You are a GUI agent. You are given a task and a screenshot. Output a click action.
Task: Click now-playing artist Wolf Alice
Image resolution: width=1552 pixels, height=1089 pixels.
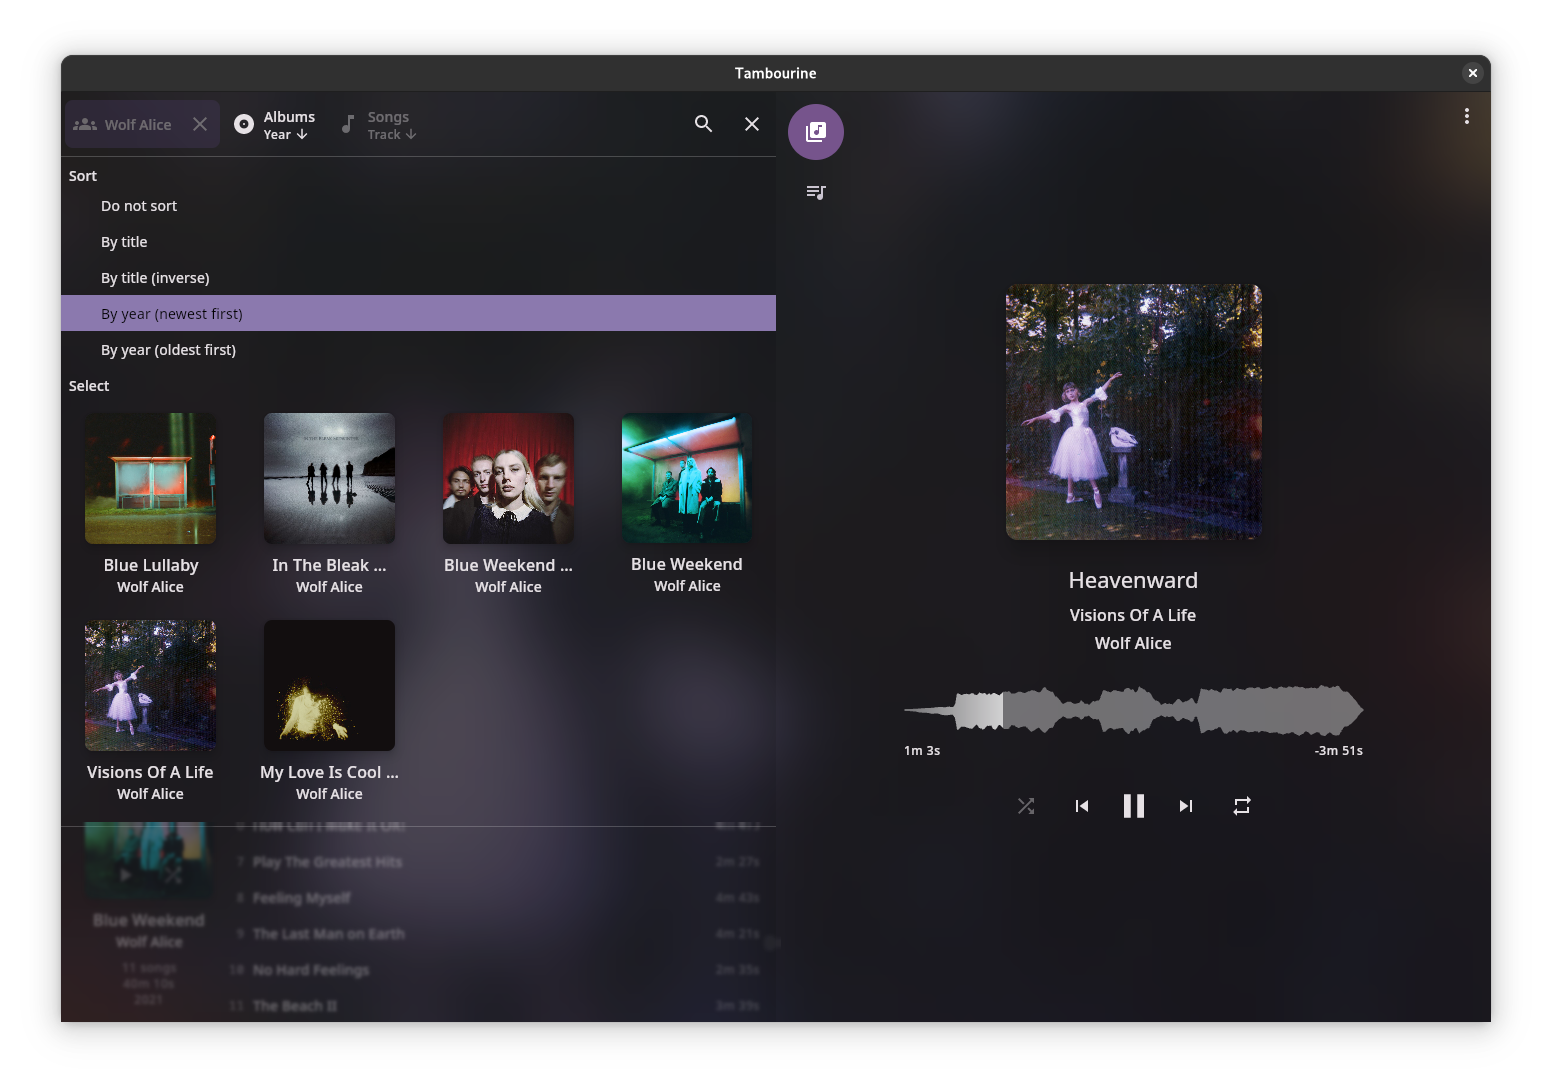tap(1133, 643)
